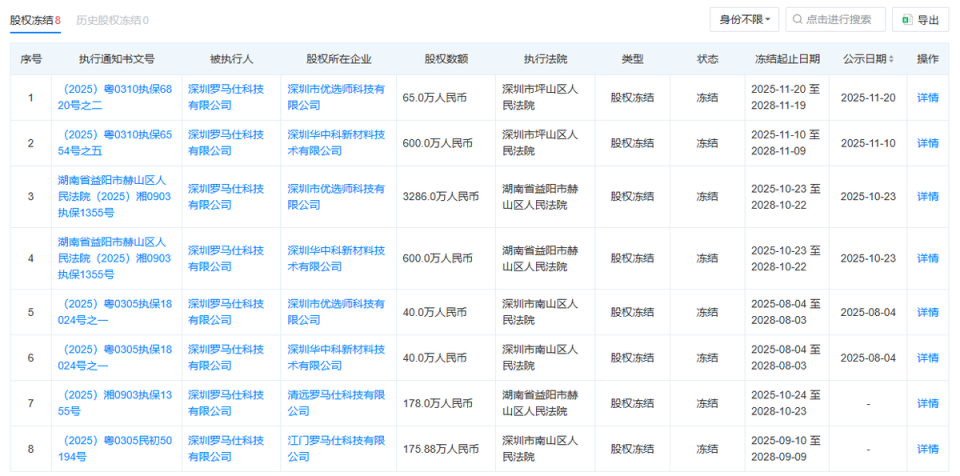Open 深圳市优选师科技有限公司 in row 5
The width and height of the screenshot is (960, 476).
336,312
